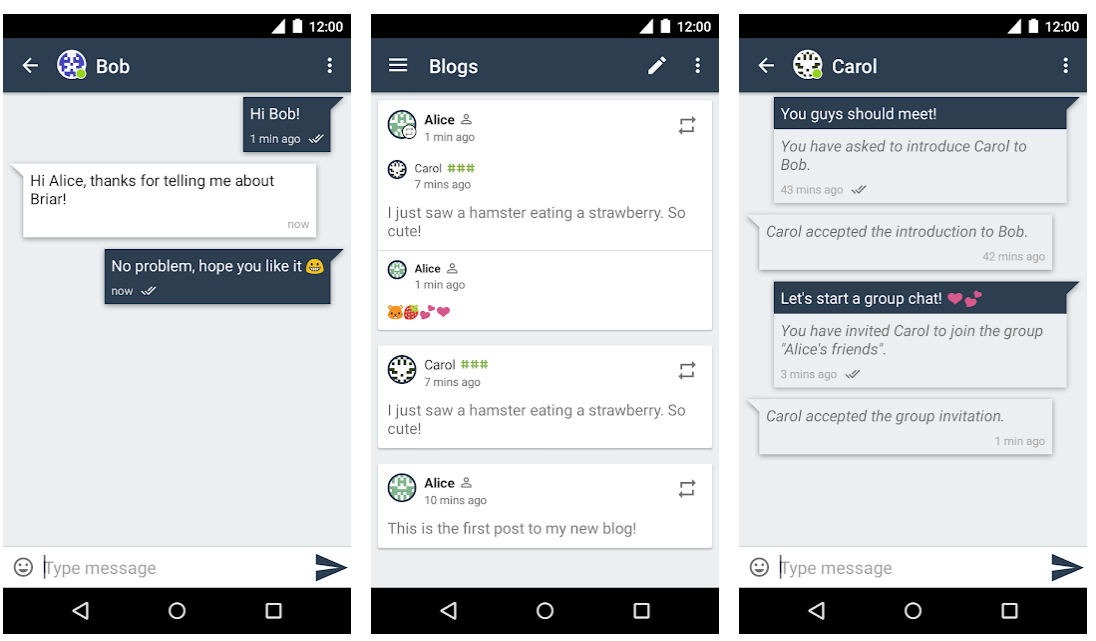Open the Blogs navigation hamburger menu

[x=398, y=65]
